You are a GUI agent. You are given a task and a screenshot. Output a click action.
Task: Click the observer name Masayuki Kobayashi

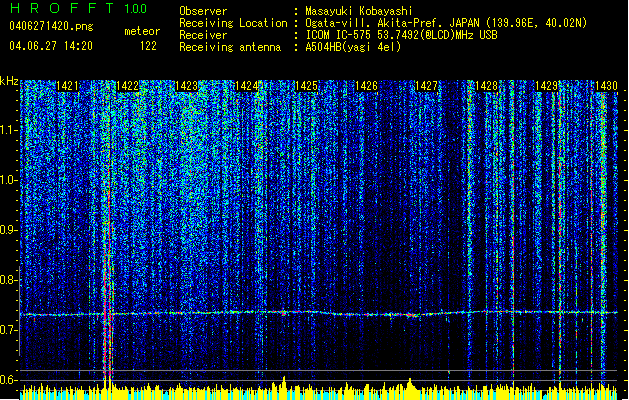(359, 11)
